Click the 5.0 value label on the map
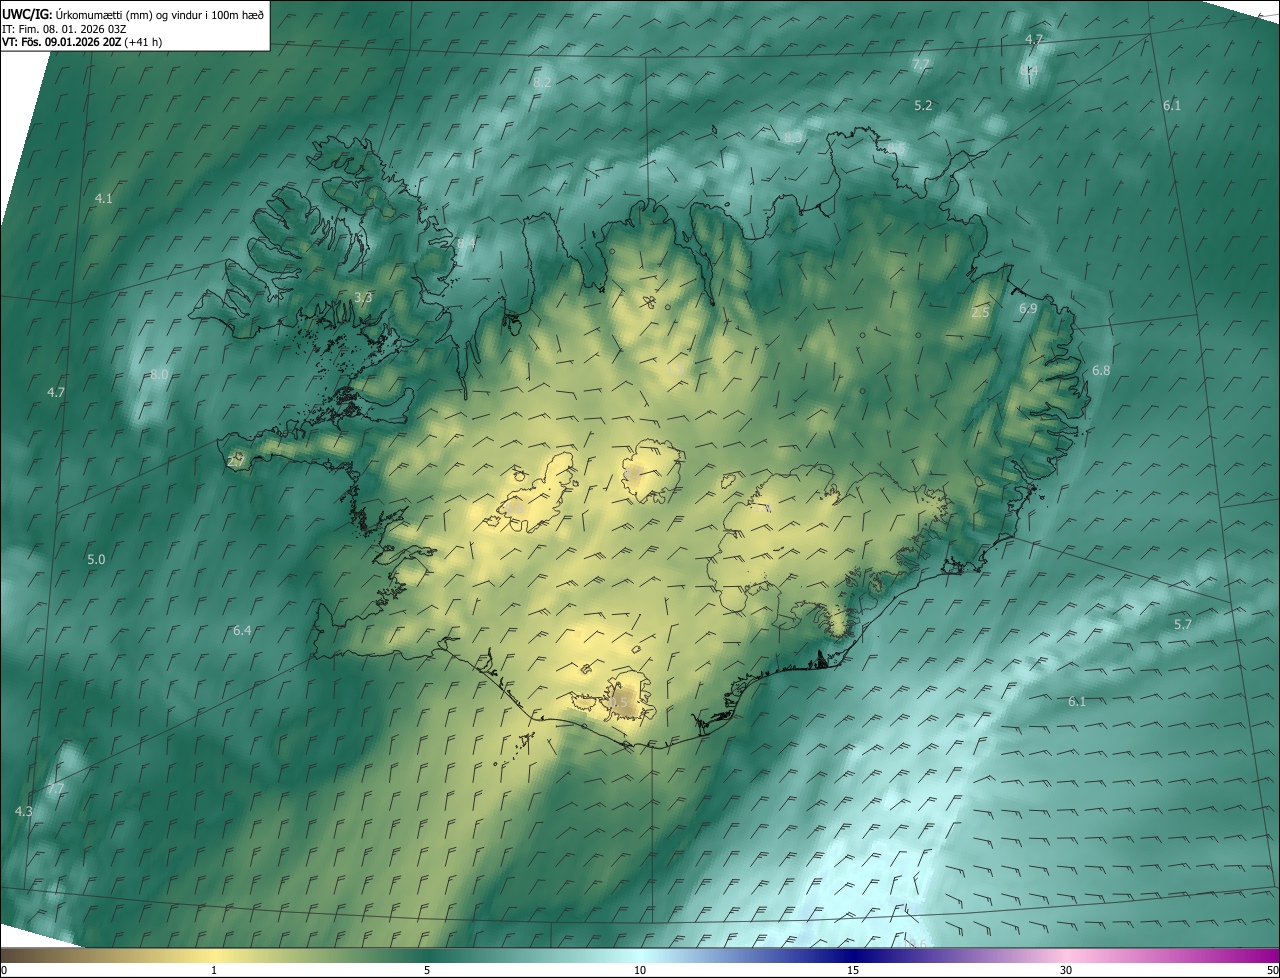The image size is (1280, 978). coord(96,560)
